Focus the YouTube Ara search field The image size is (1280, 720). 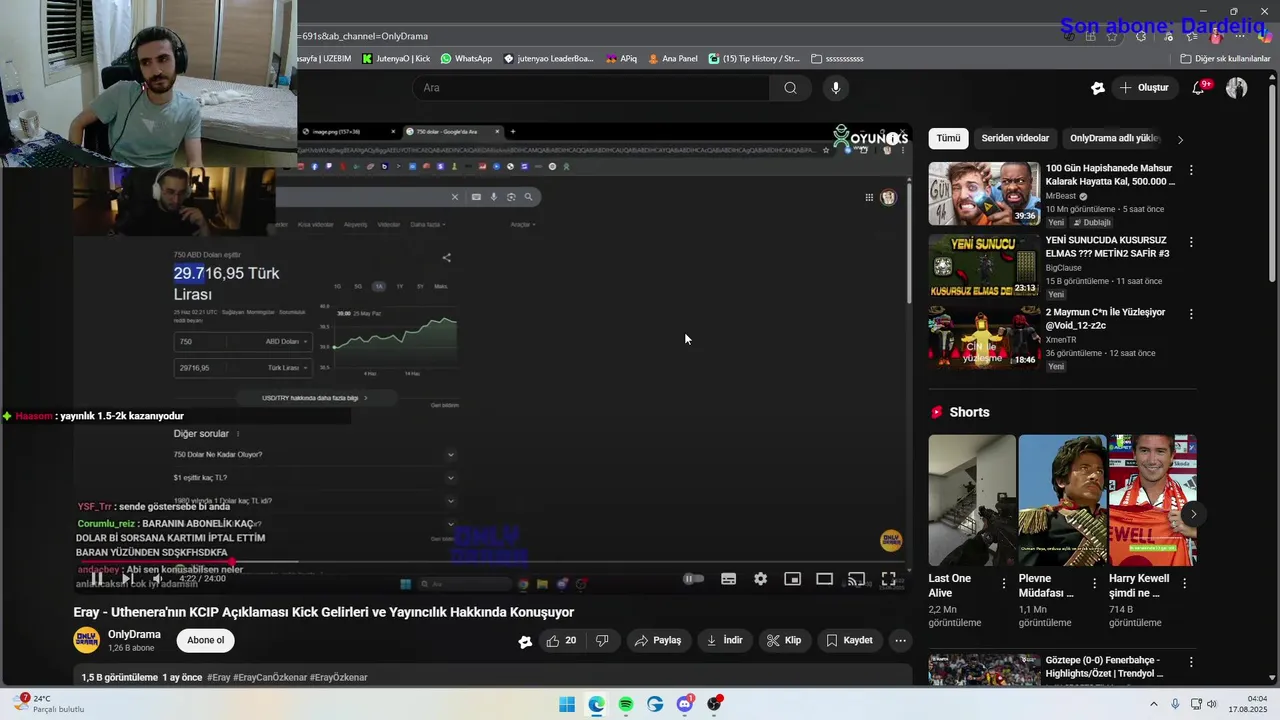[x=590, y=88]
